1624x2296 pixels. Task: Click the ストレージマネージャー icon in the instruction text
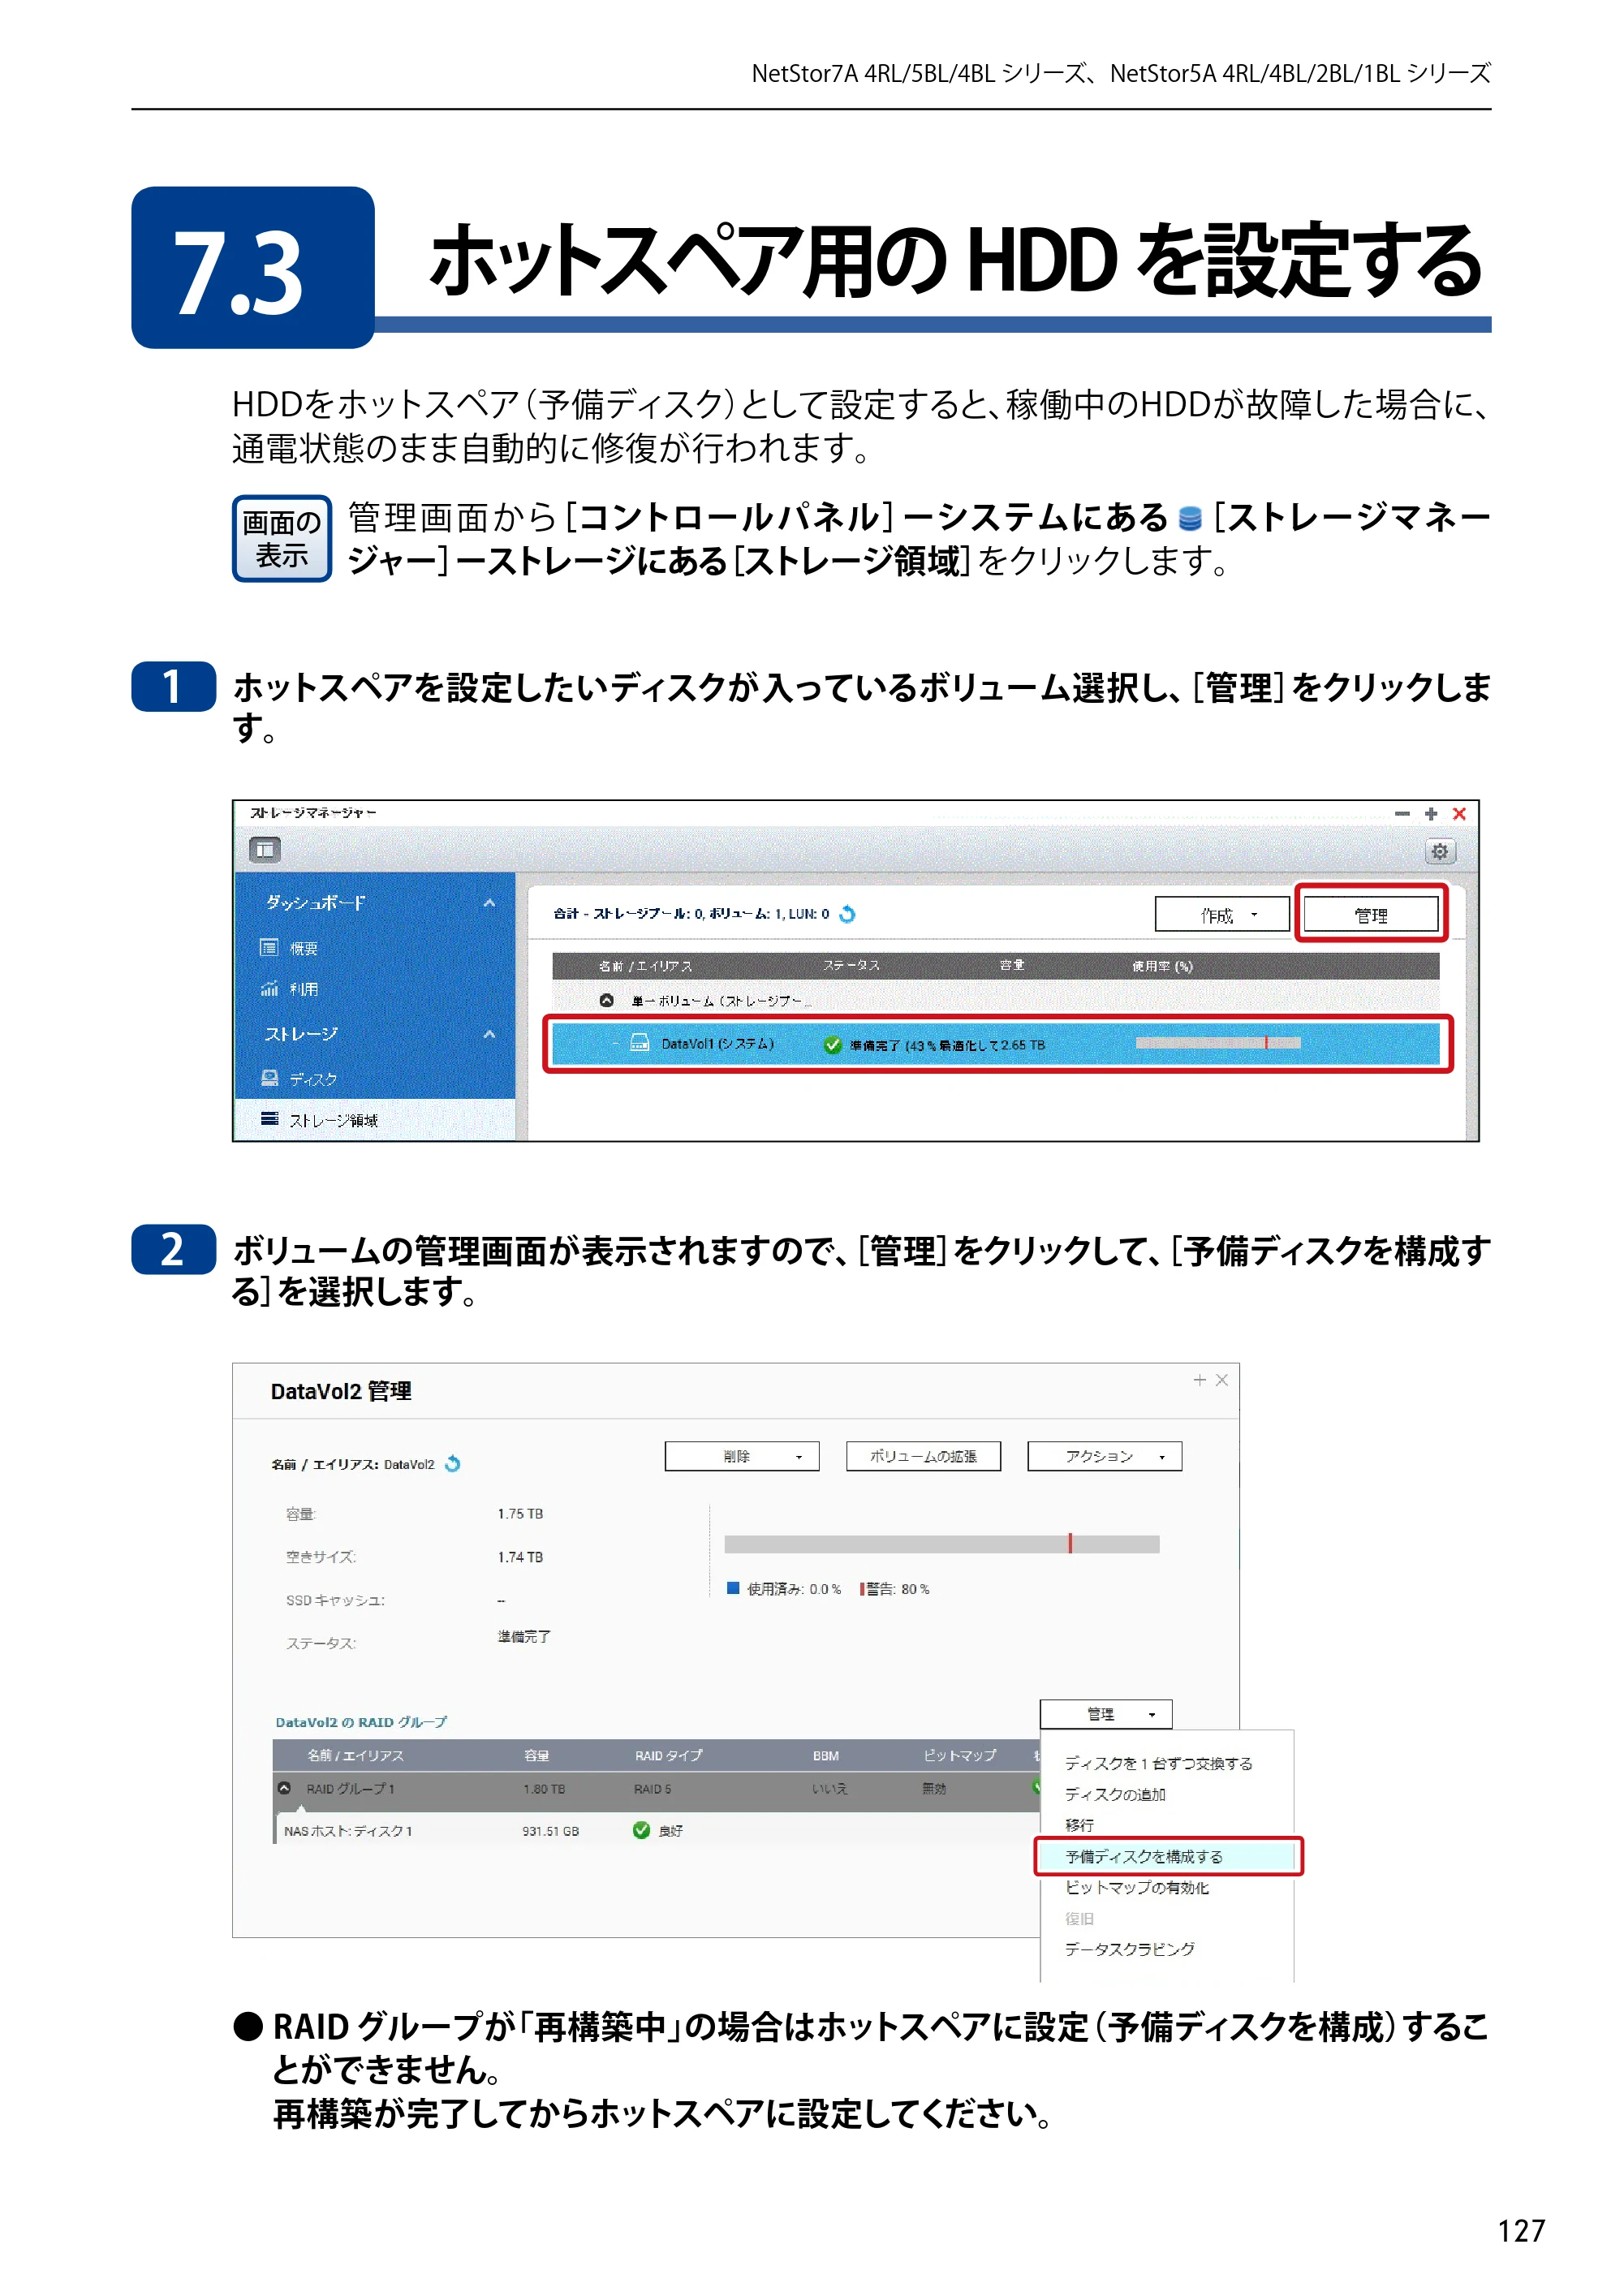1190,518
